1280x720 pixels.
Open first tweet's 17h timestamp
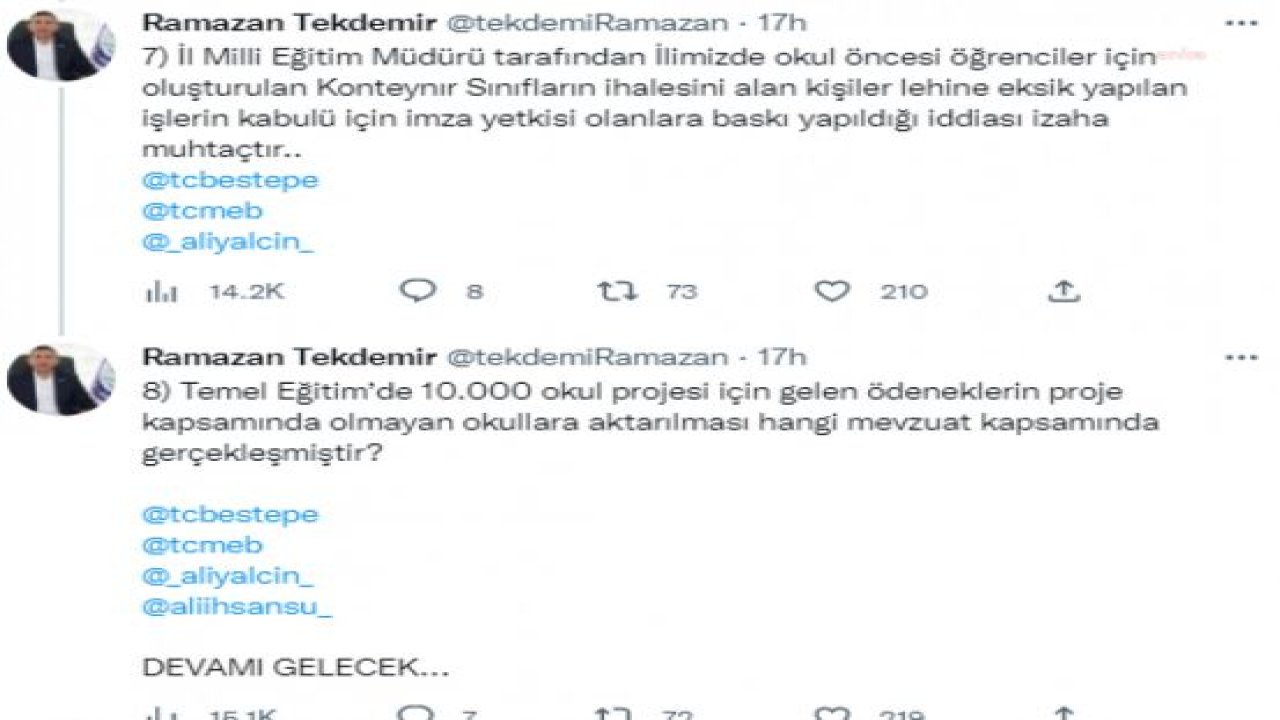[x=781, y=22]
